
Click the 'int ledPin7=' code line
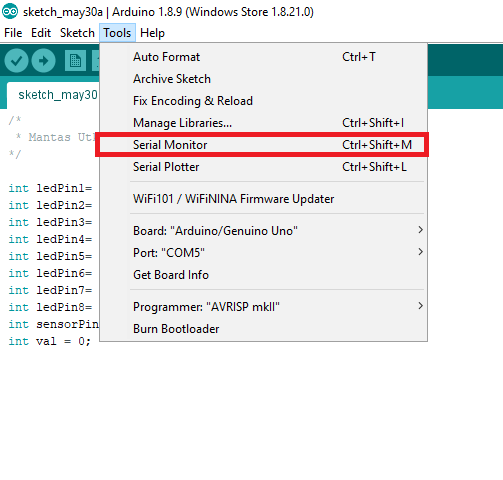[50, 290]
